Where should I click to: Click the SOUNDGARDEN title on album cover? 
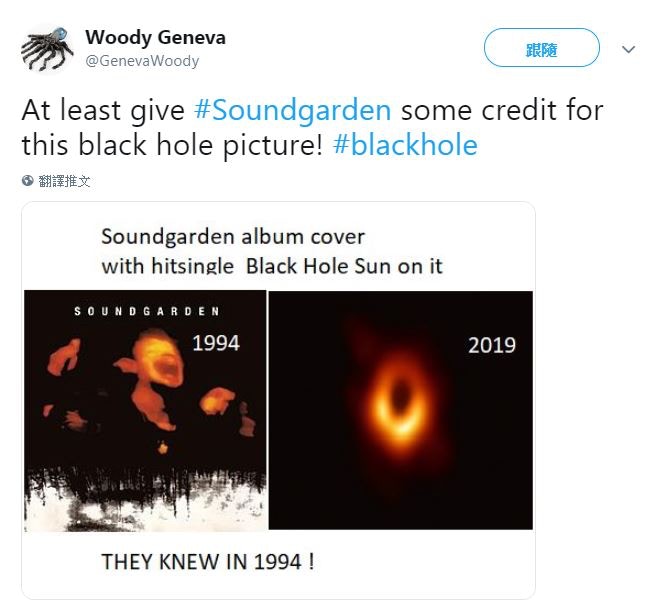(147, 312)
